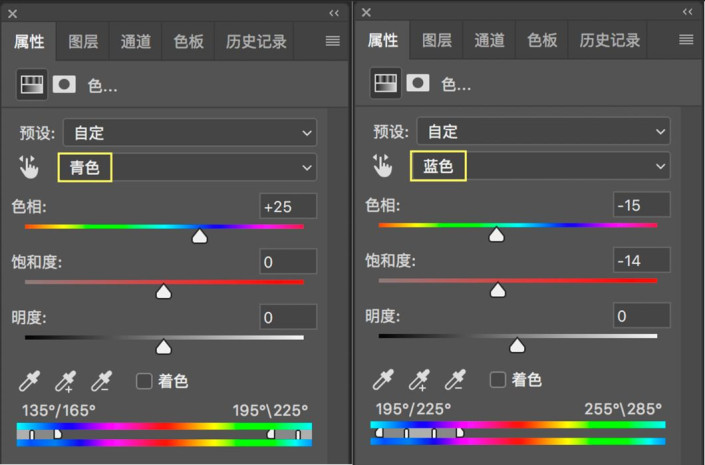Pick the subtract-from-sample eyedropper in left panel

101,381
